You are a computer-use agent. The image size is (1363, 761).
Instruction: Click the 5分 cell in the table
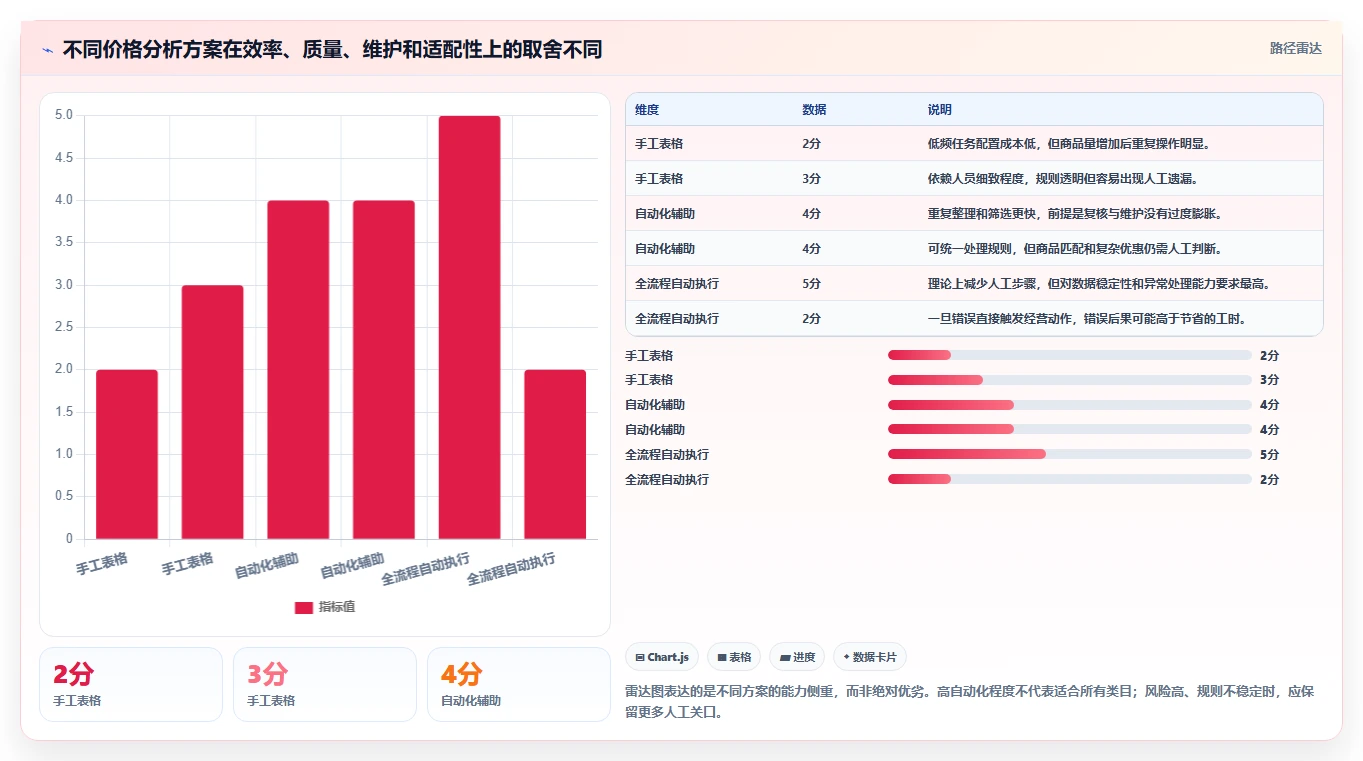click(812, 284)
